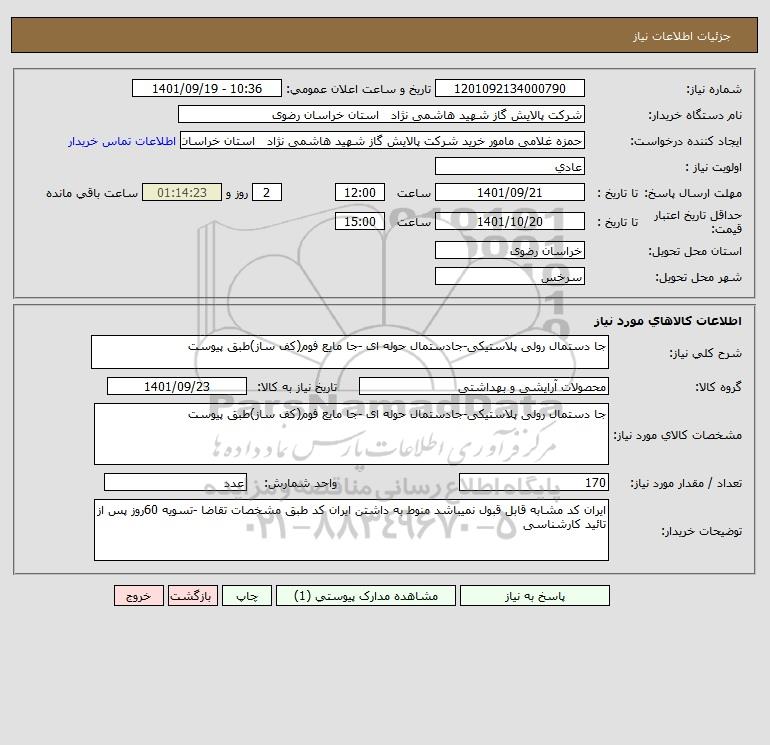Open مشاهده مدارک پیوستی (1) button

[x=366, y=596]
